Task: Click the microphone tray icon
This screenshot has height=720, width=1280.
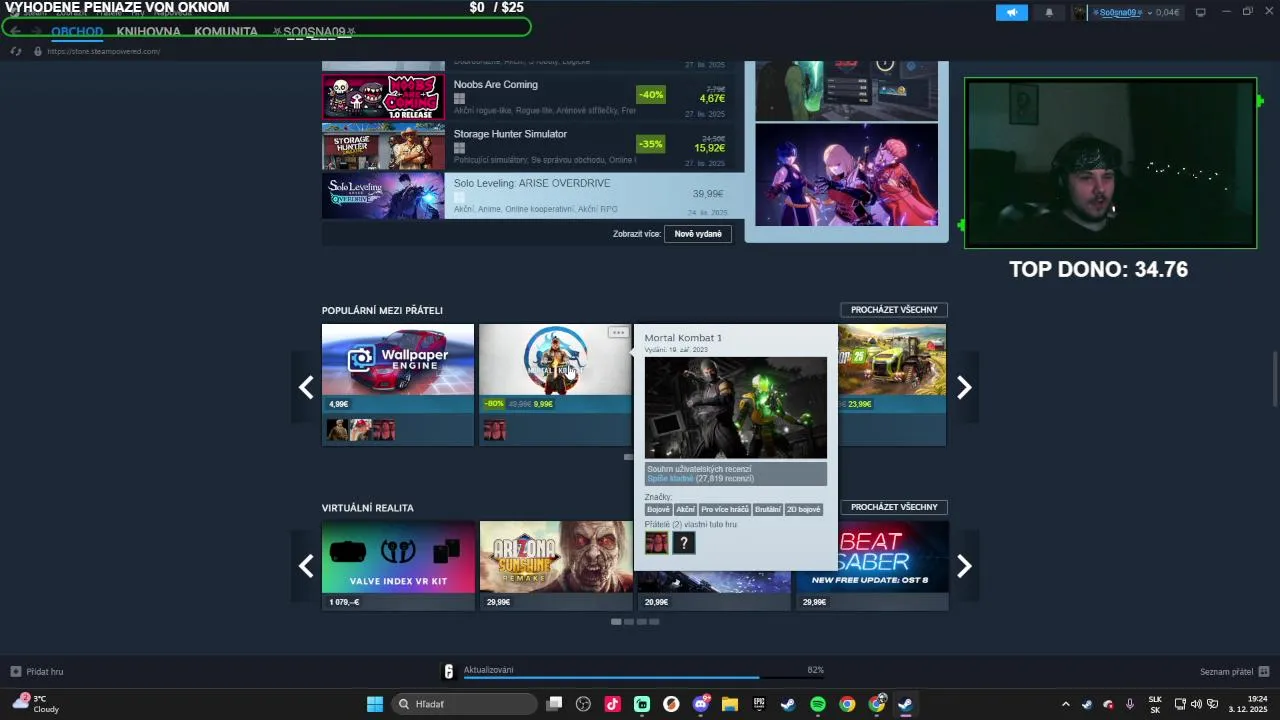Action: 1130,704
